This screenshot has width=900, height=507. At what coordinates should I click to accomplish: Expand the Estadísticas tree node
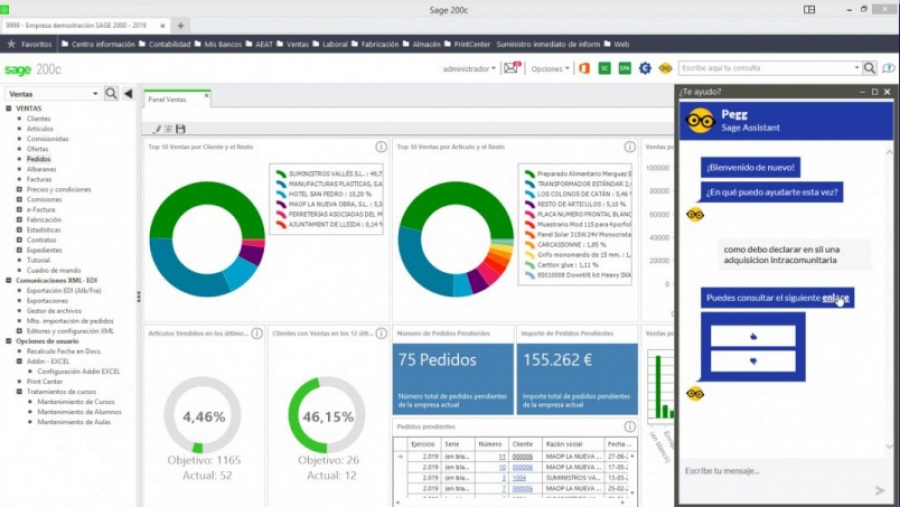coord(19,230)
